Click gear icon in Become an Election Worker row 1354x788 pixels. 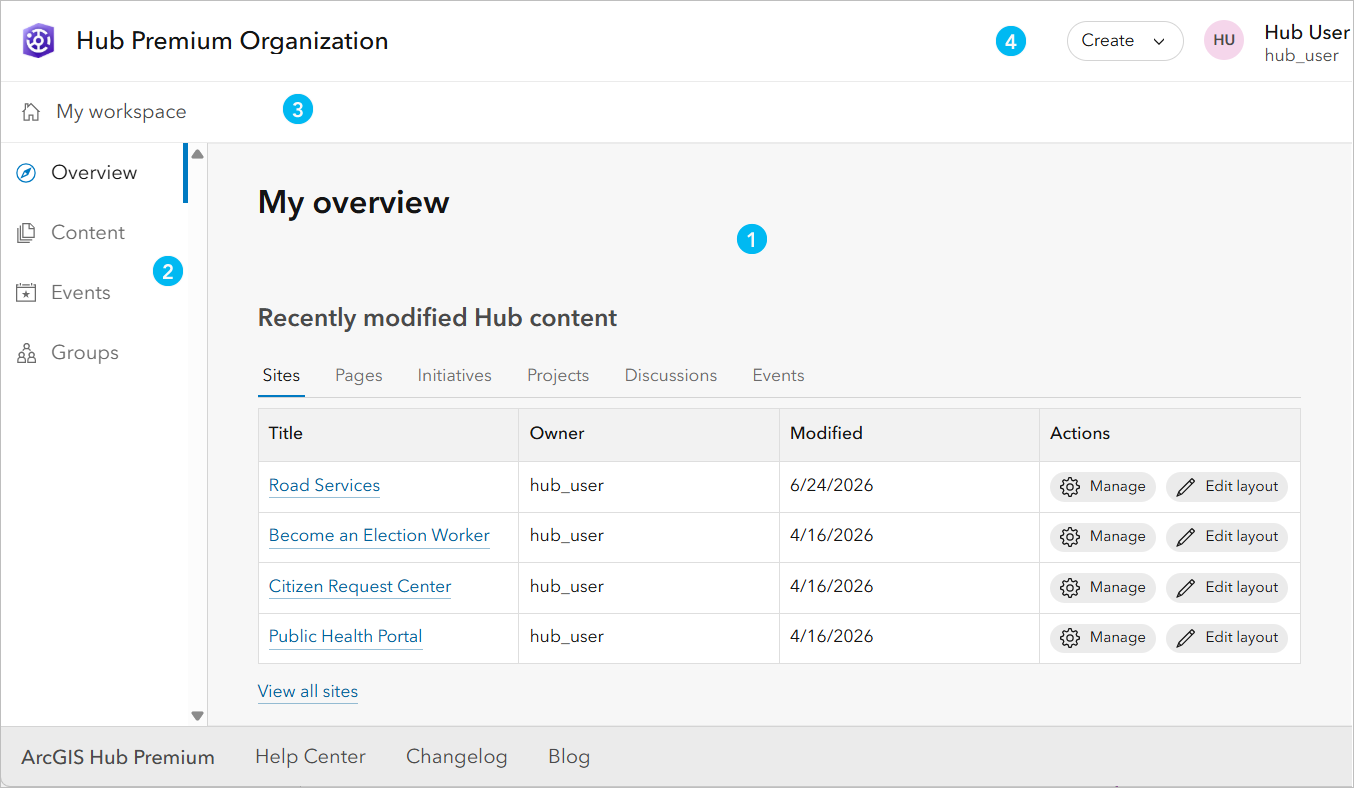(x=1070, y=537)
